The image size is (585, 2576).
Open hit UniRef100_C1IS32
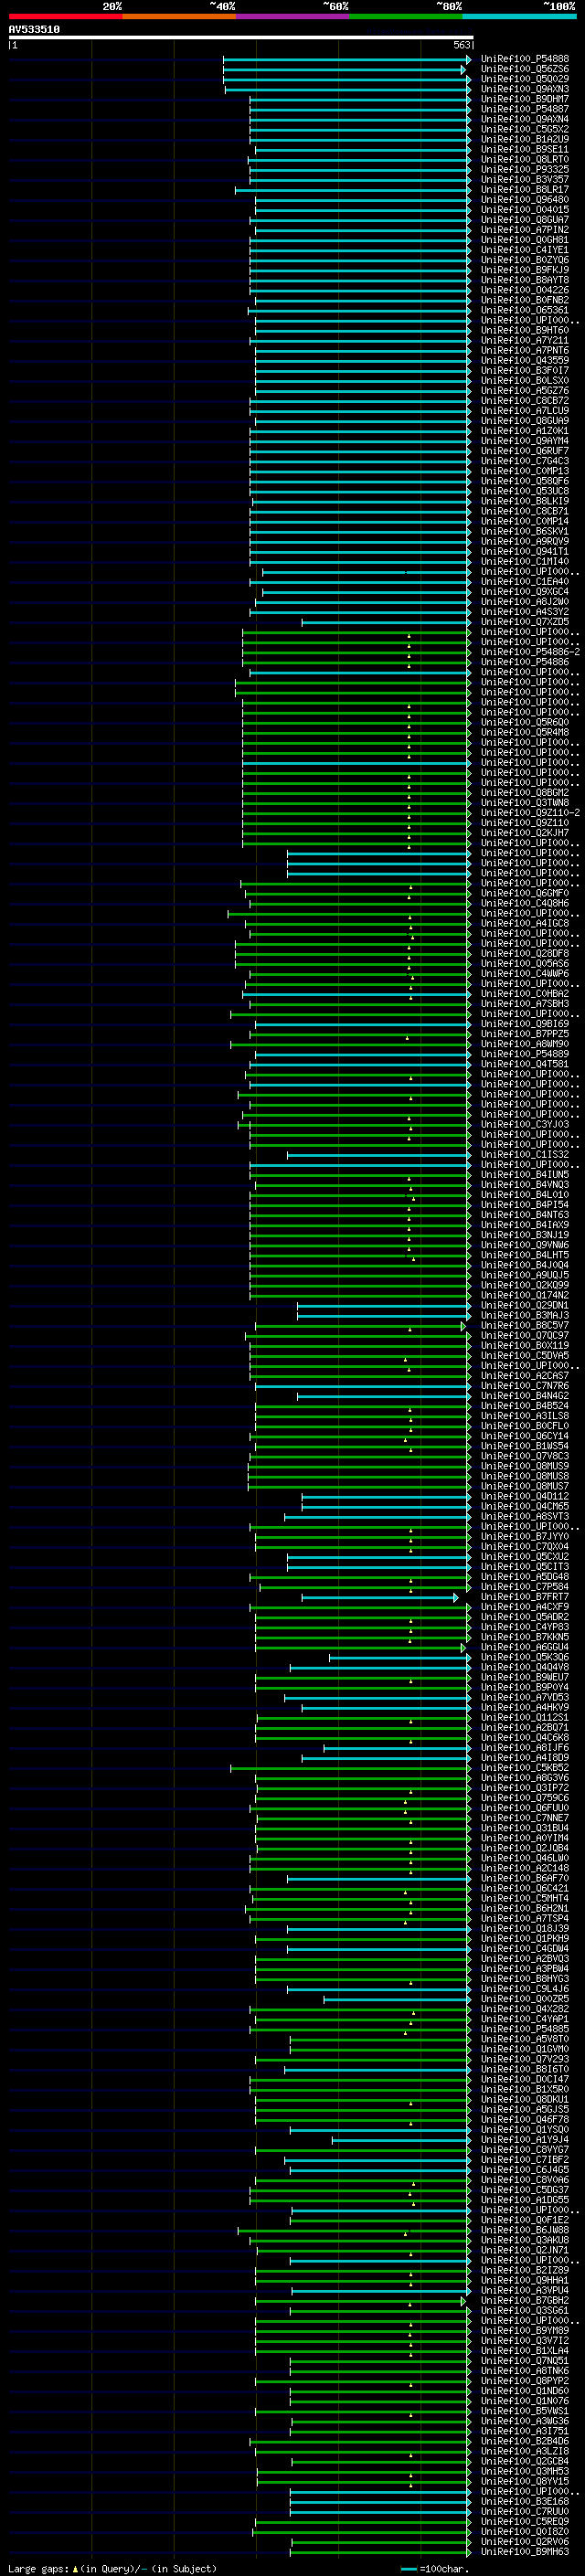[x=525, y=1155]
